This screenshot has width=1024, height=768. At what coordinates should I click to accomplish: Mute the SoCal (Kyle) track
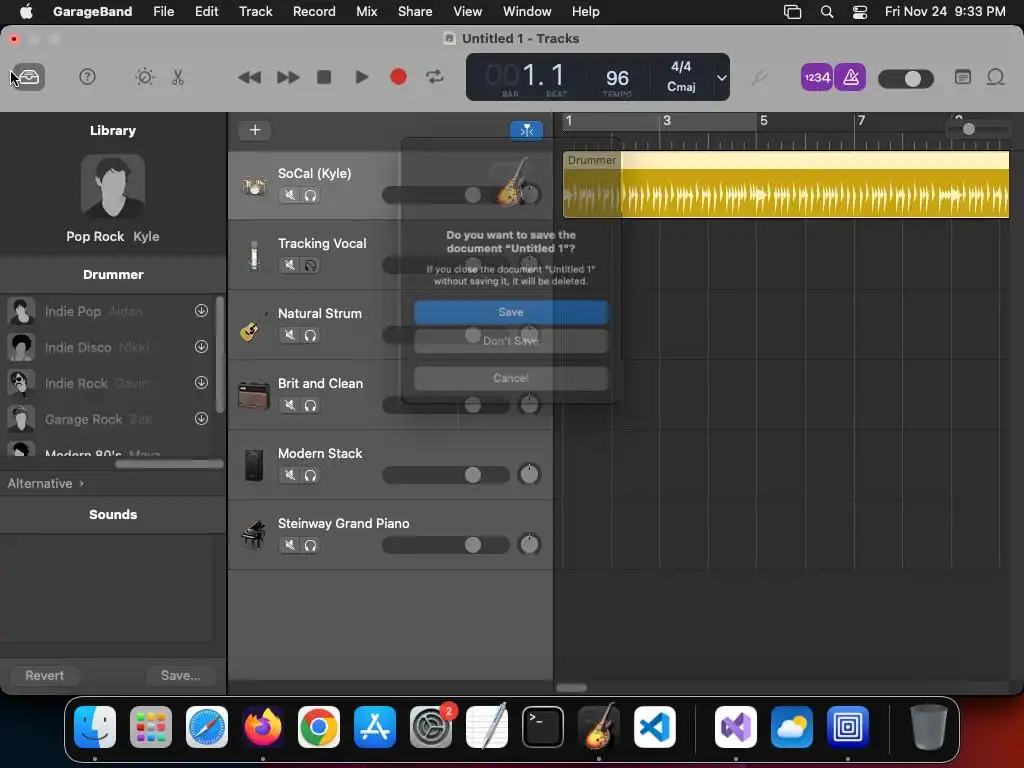(x=289, y=195)
